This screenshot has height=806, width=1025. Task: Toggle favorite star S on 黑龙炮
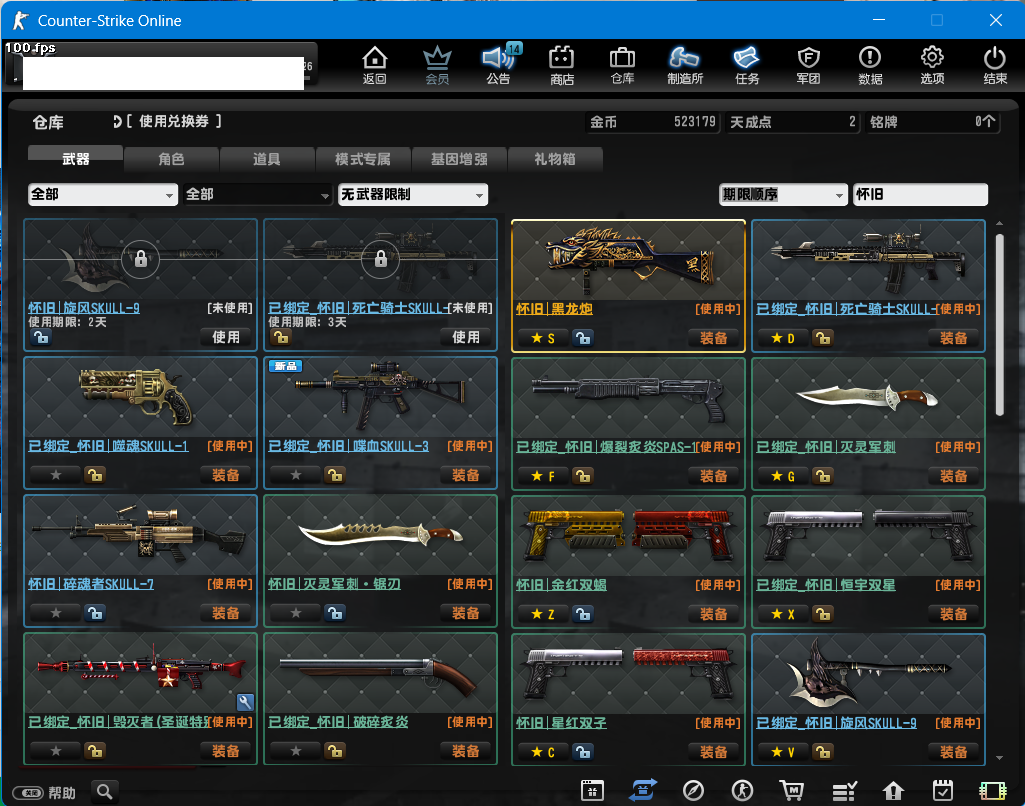[543, 338]
